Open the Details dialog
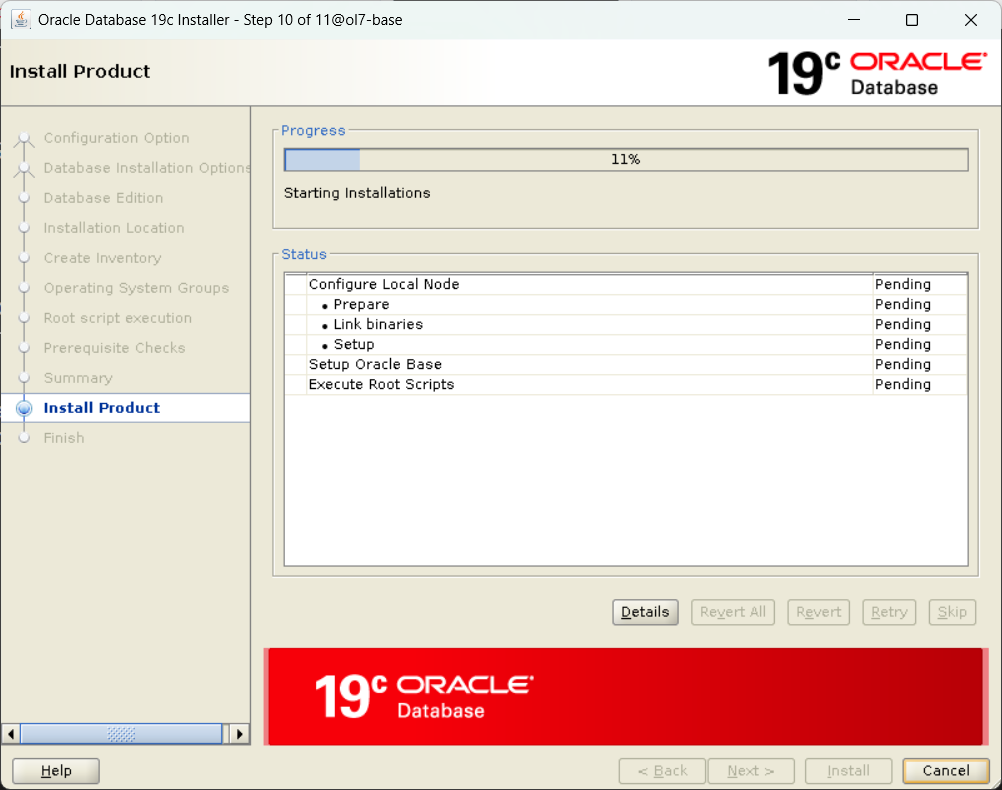The image size is (1002, 790). [x=645, y=612]
